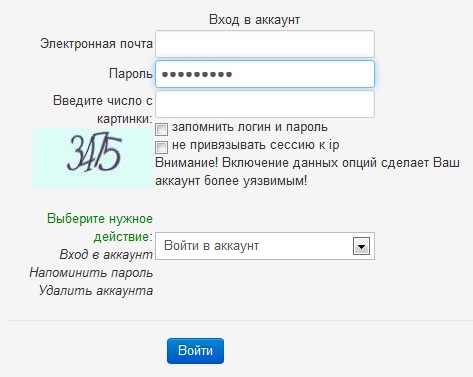
Task: Click the Внимание warning text
Action: coord(307,172)
